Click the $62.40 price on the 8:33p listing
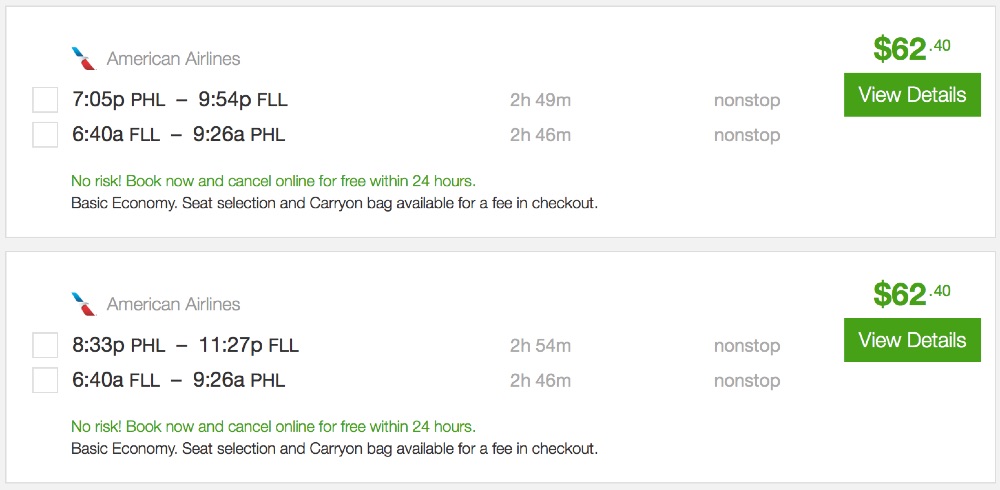The height and width of the screenshot is (490, 1000). [911, 293]
